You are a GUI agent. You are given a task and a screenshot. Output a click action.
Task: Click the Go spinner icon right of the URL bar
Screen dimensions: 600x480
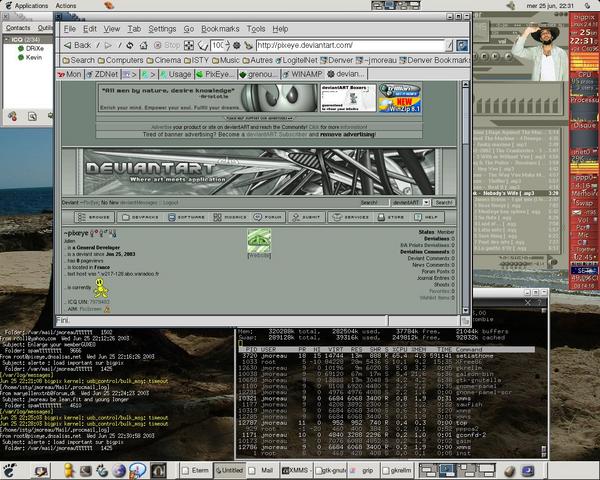coord(462,46)
